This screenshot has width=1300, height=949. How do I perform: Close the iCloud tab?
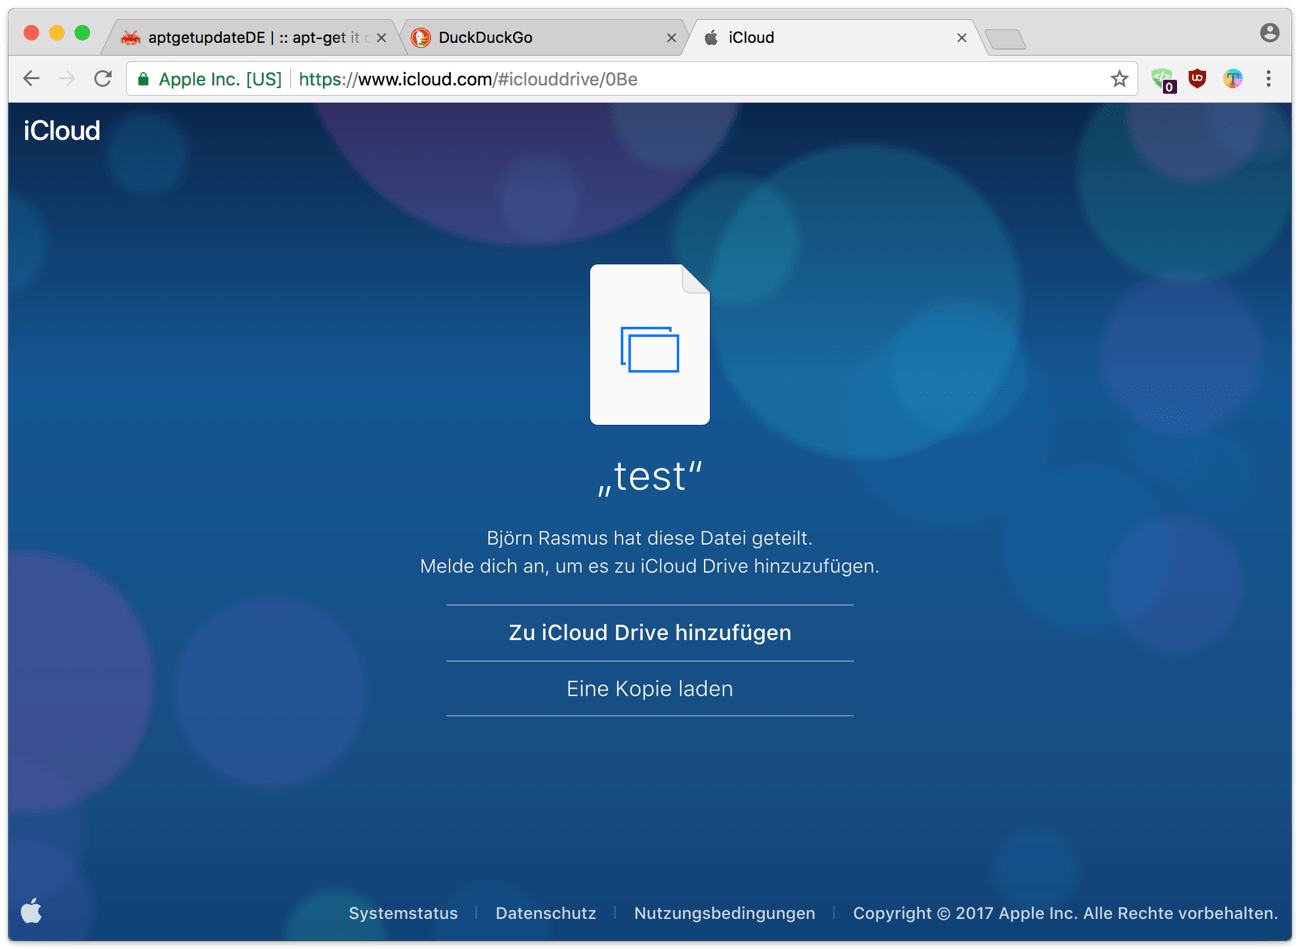pos(961,38)
